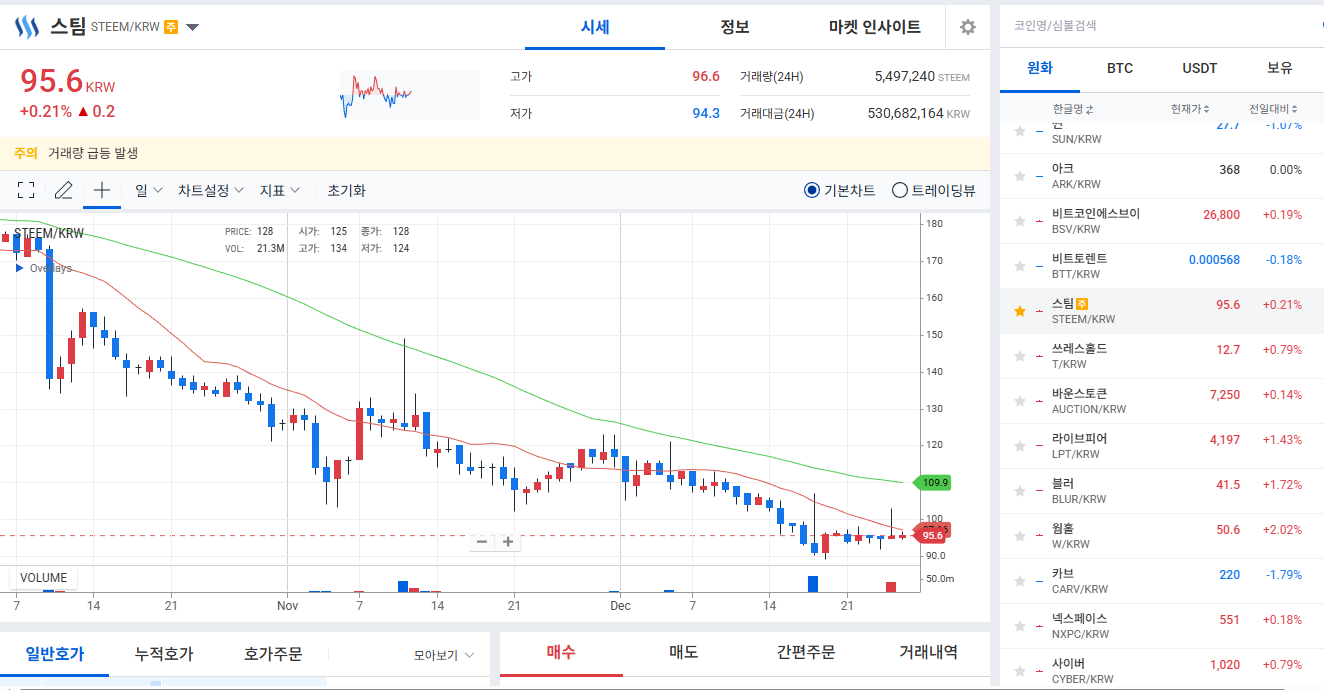The width and height of the screenshot is (1324, 690).
Task: Toggle favorite star for 넥스페이스 NXPC
Action: tap(1020, 626)
